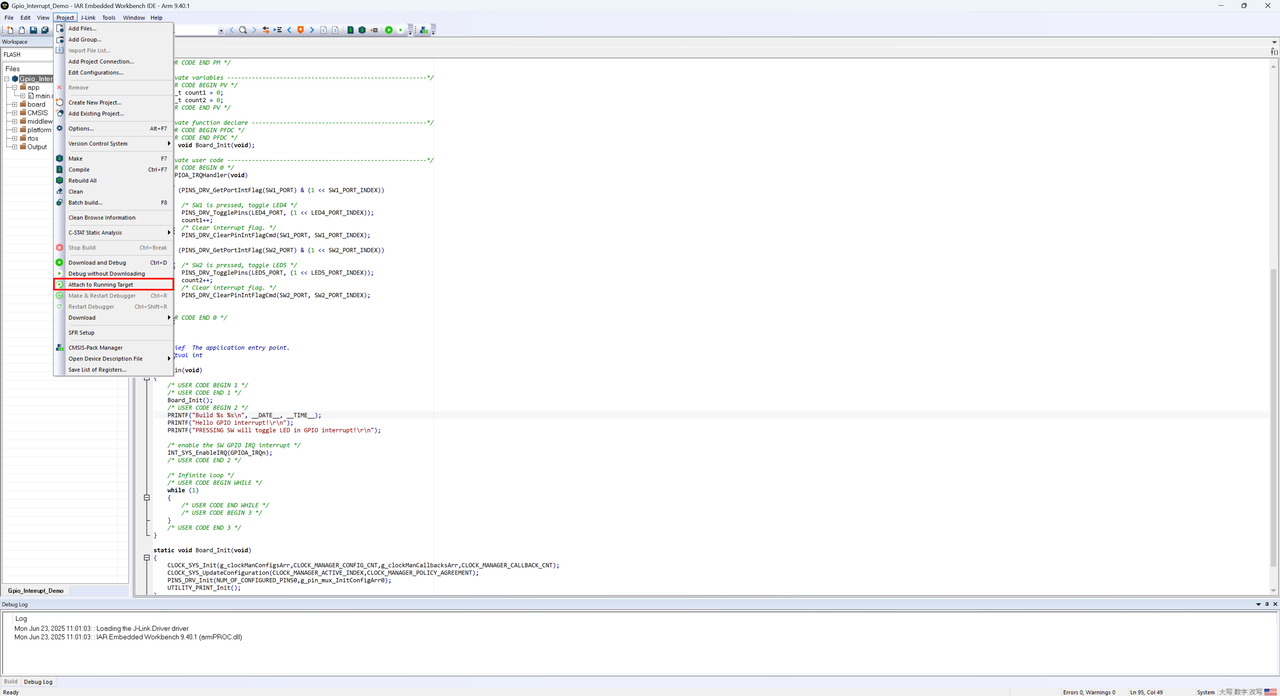The width and height of the screenshot is (1280, 696).
Task: Click the Save toolbar icon
Action: coord(33,30)
